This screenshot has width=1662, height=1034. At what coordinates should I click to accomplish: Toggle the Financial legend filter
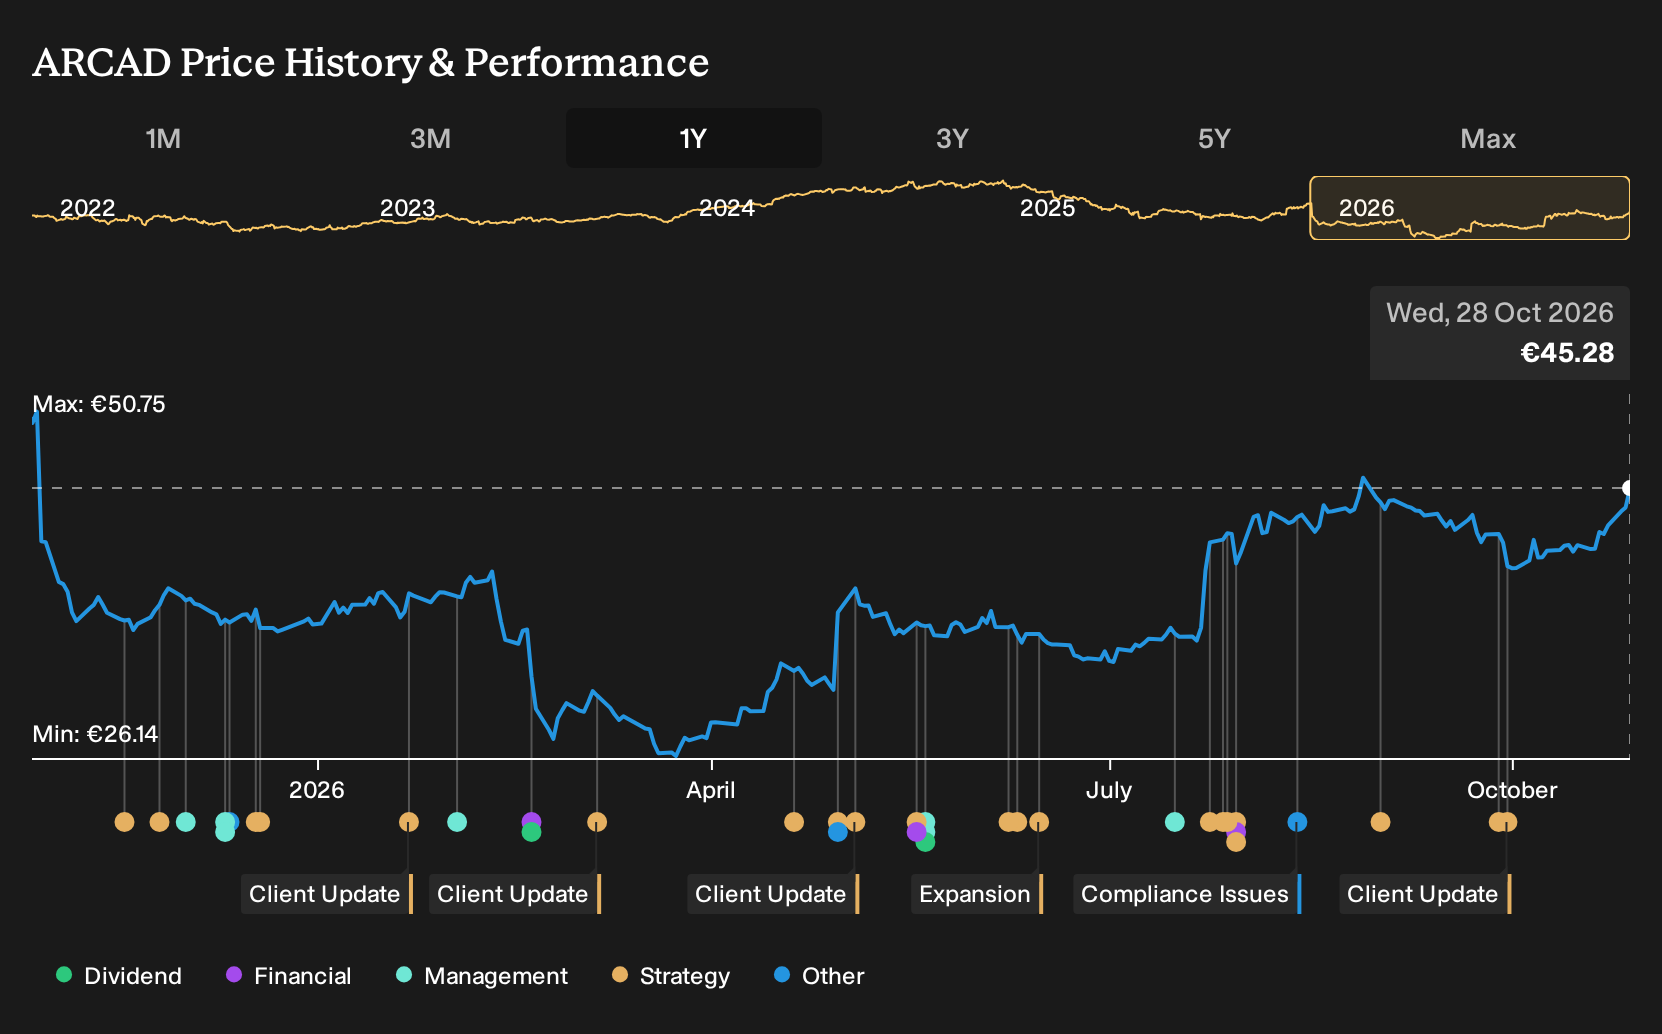[289, 976]
